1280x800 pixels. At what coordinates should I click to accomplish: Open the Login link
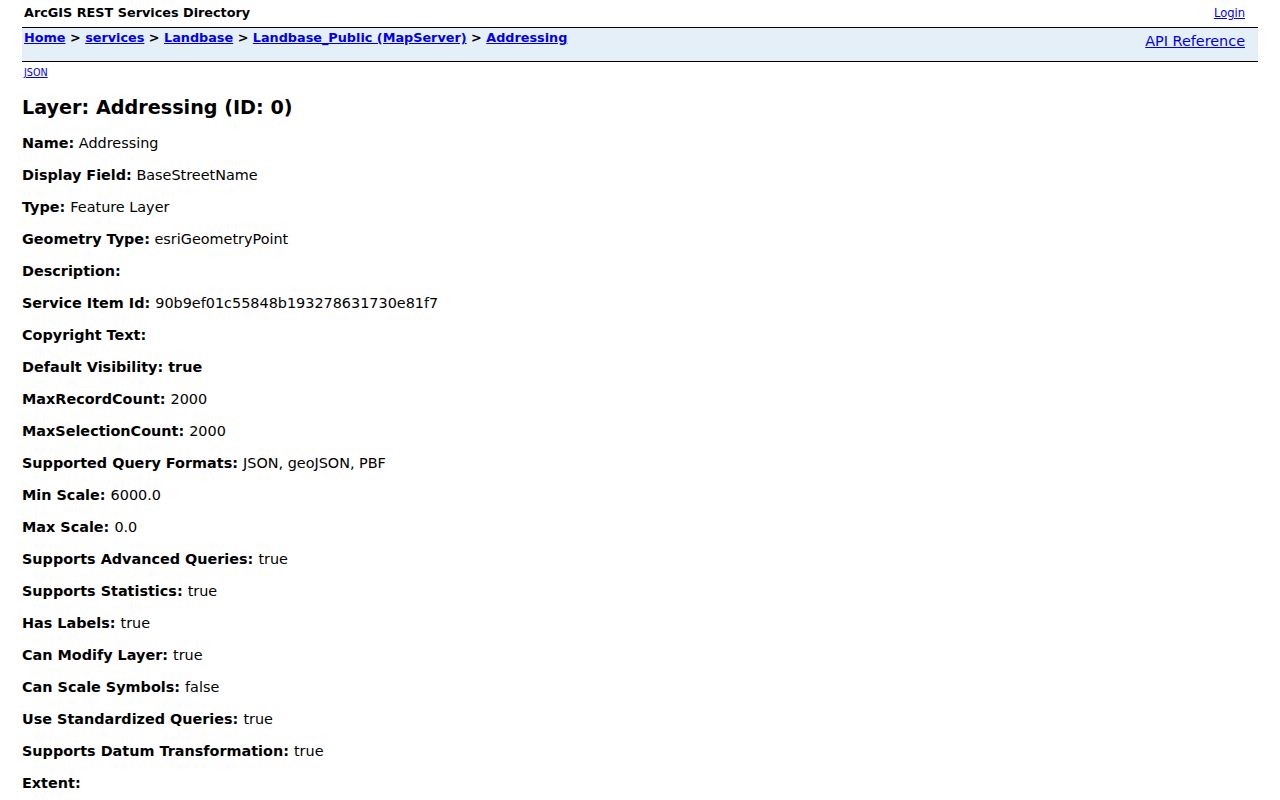(1229, 13)
